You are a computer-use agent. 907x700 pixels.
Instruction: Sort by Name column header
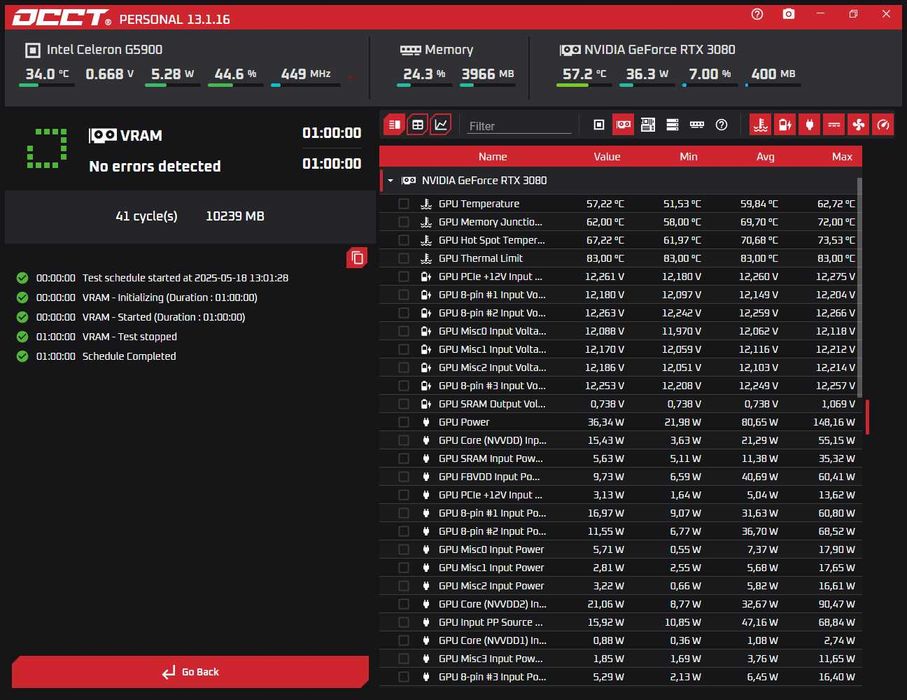click(492, 157)
